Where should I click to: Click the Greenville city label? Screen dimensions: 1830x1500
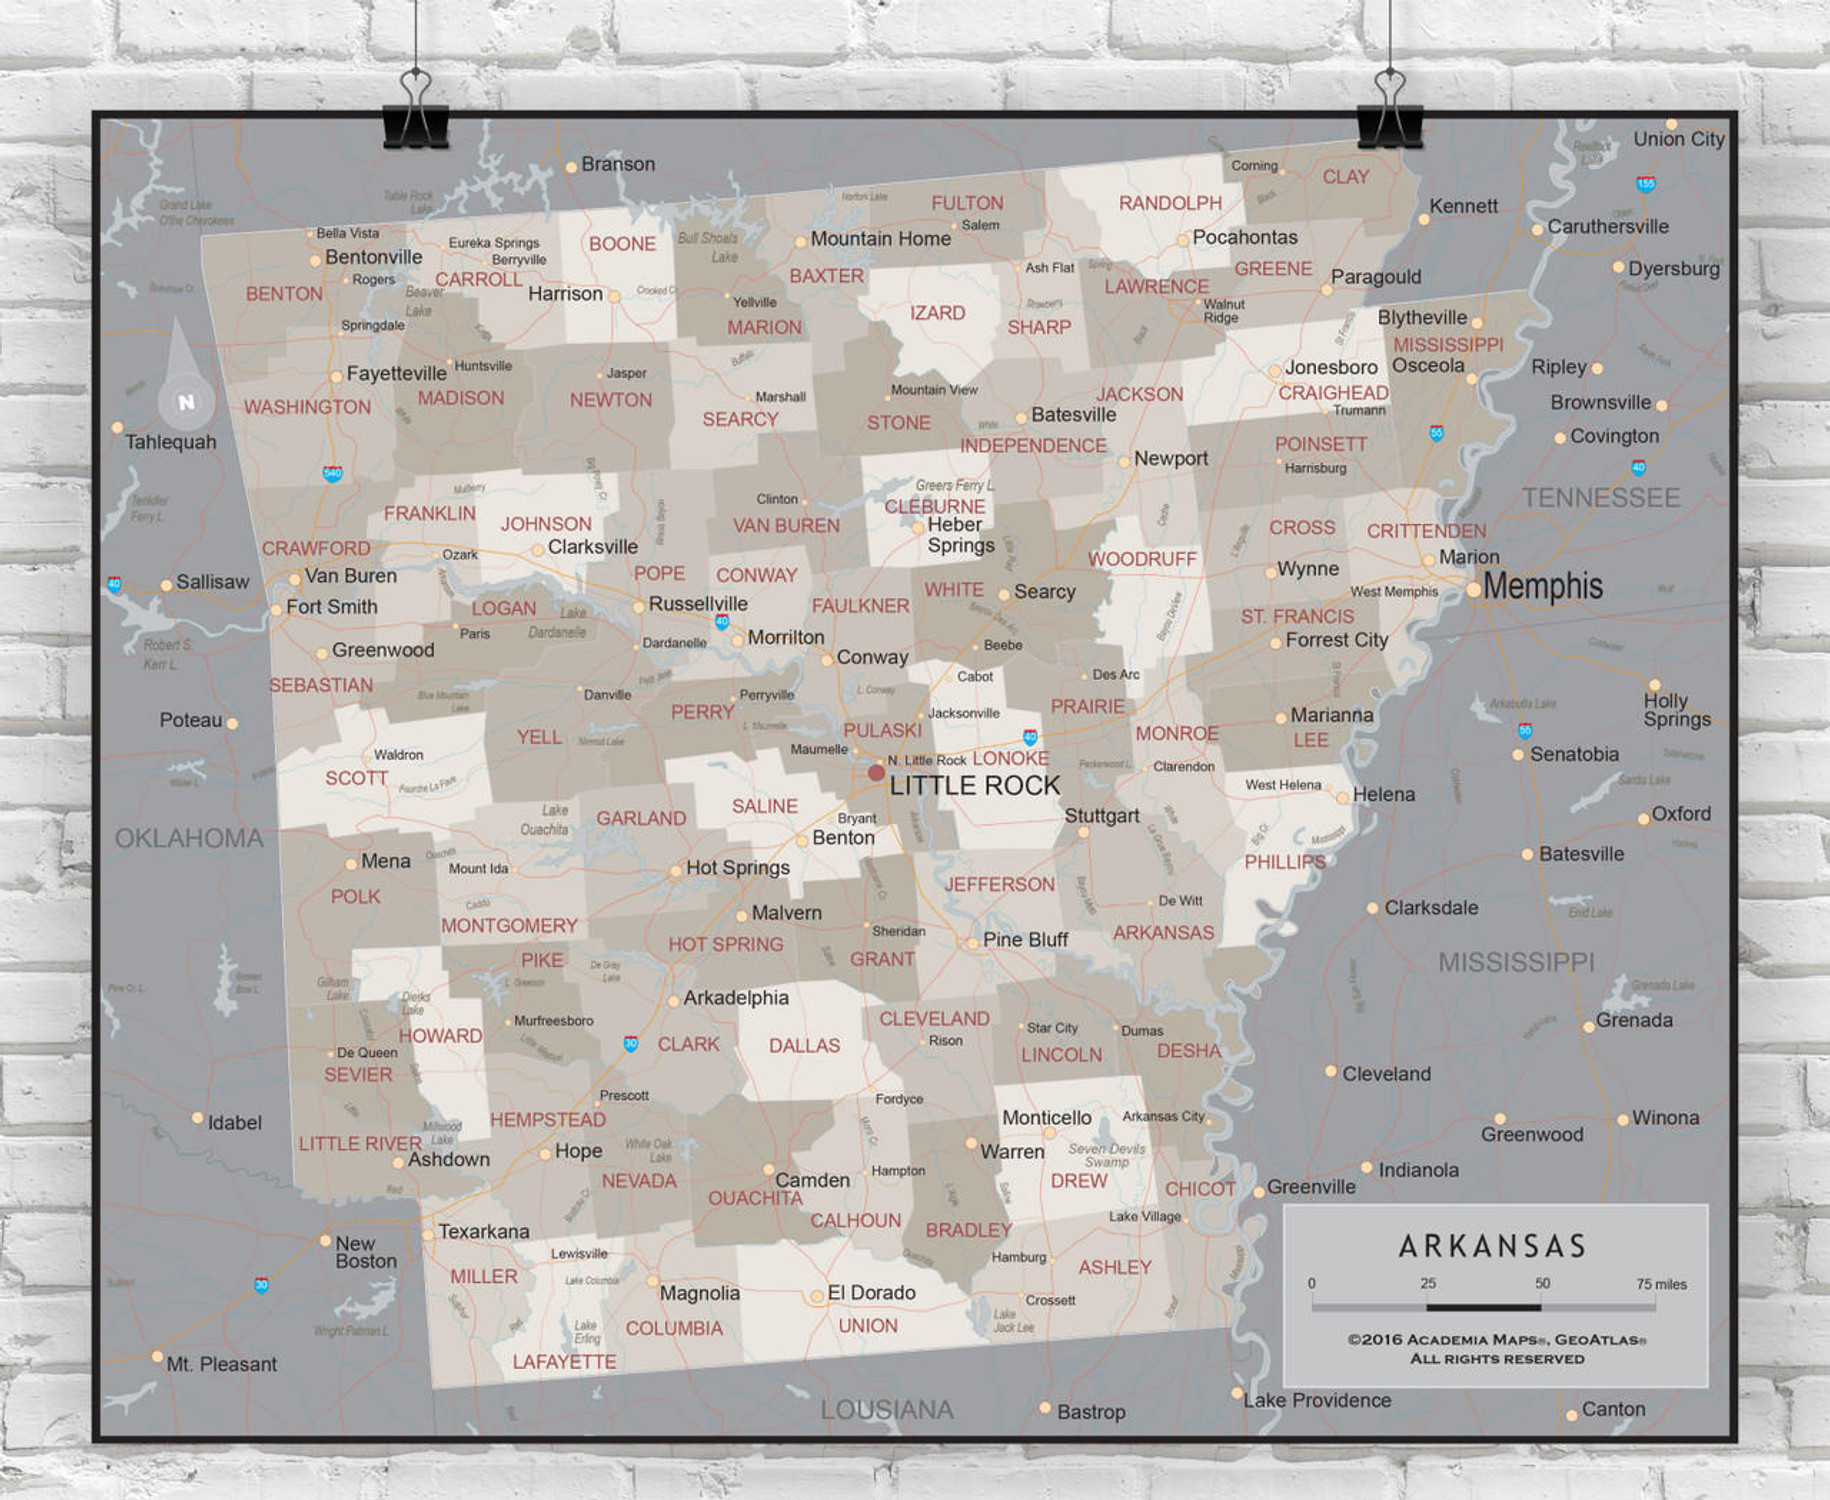(x=1311, y=1187)
